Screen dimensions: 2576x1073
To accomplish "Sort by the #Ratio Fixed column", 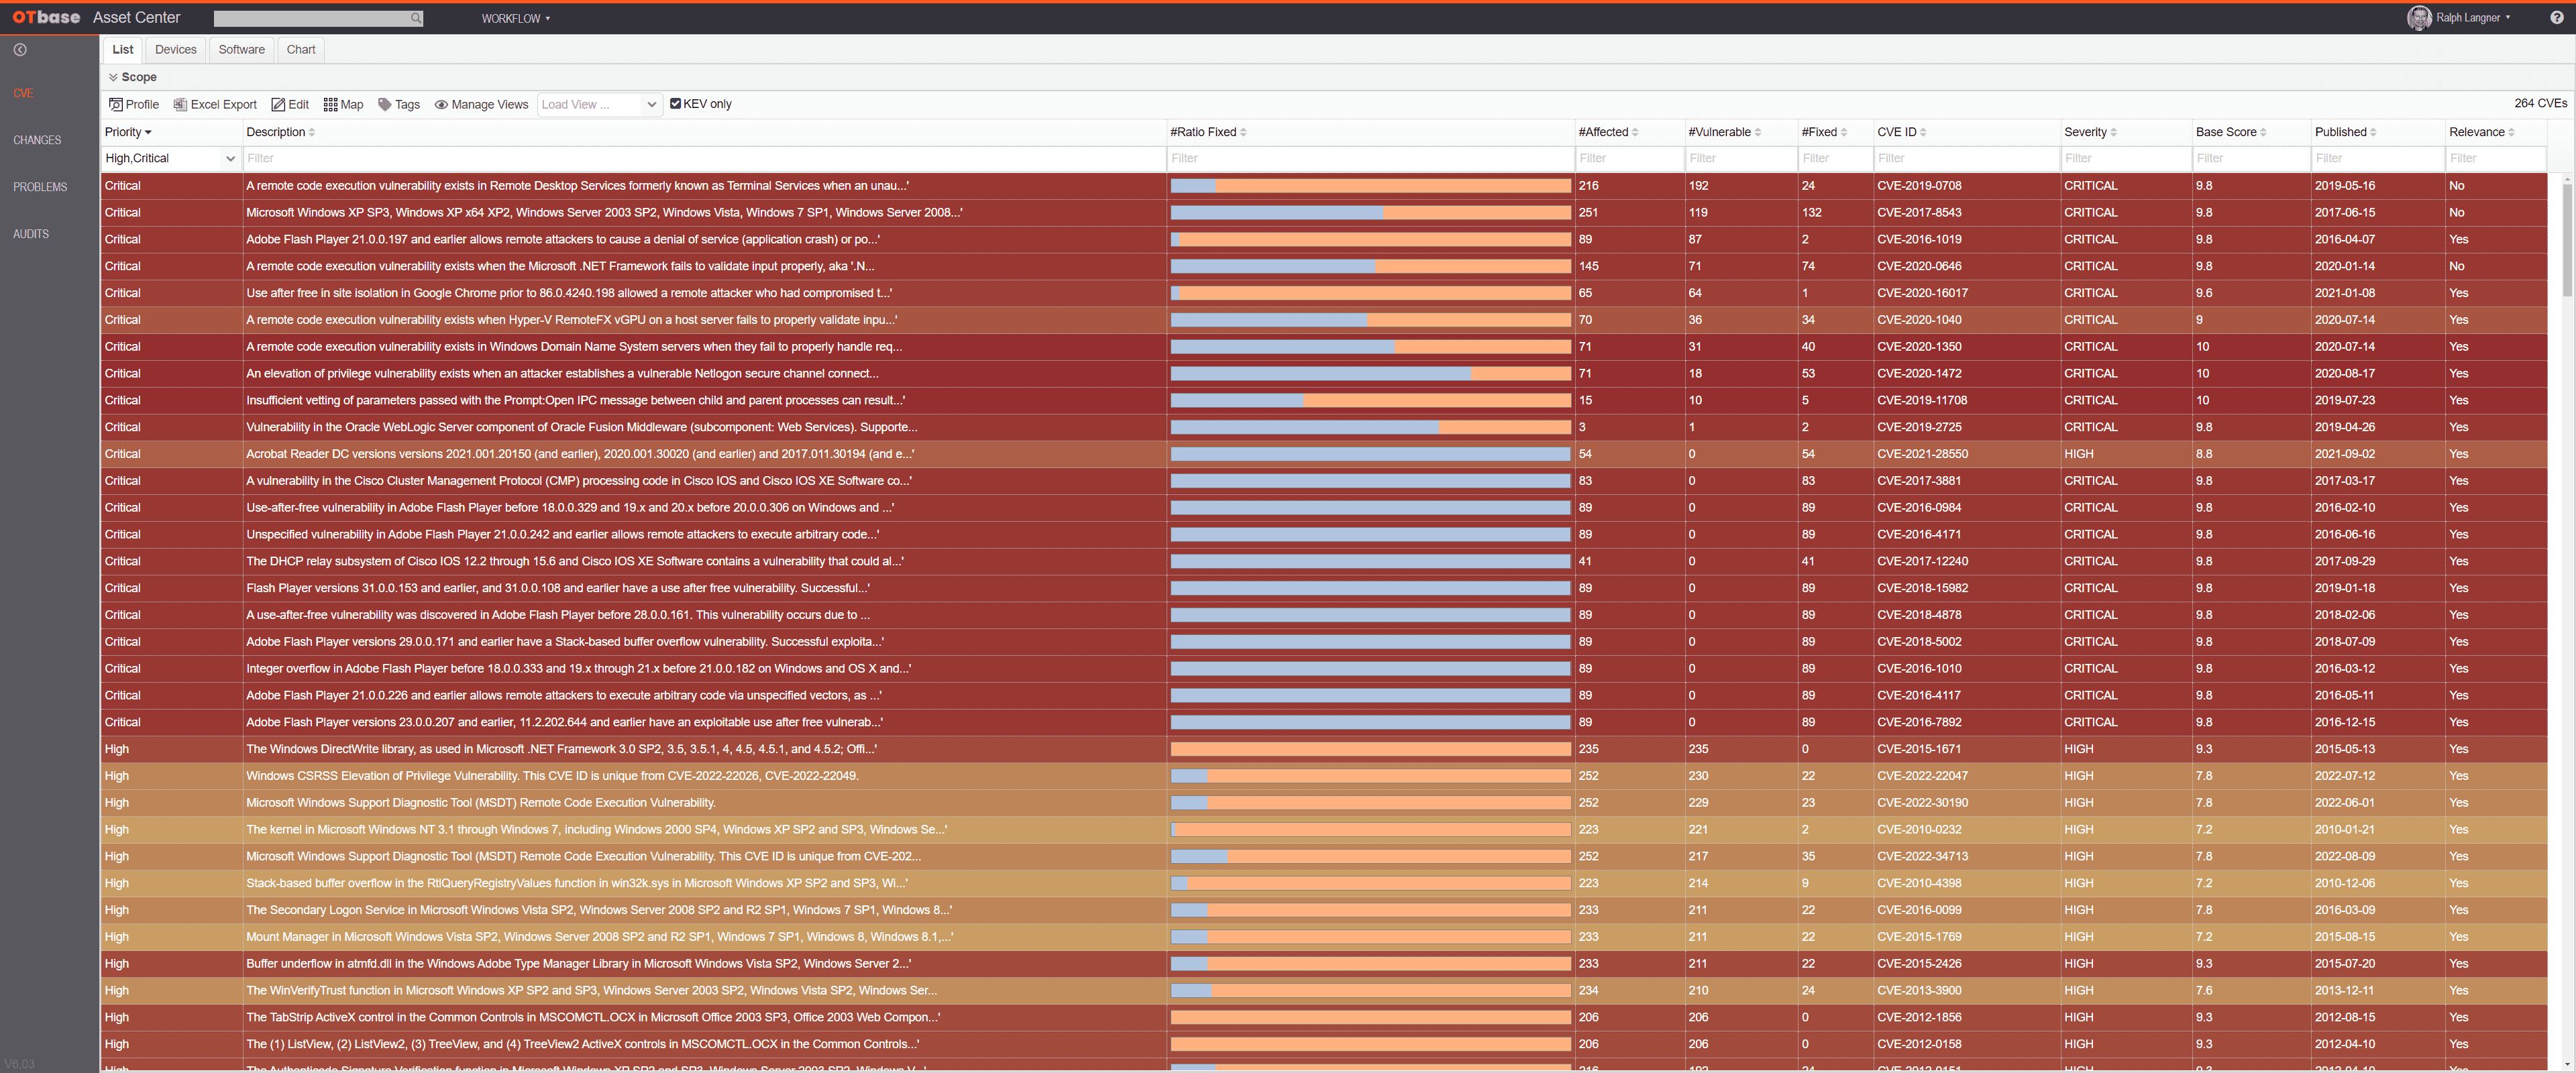I will tap(1243, 132).
